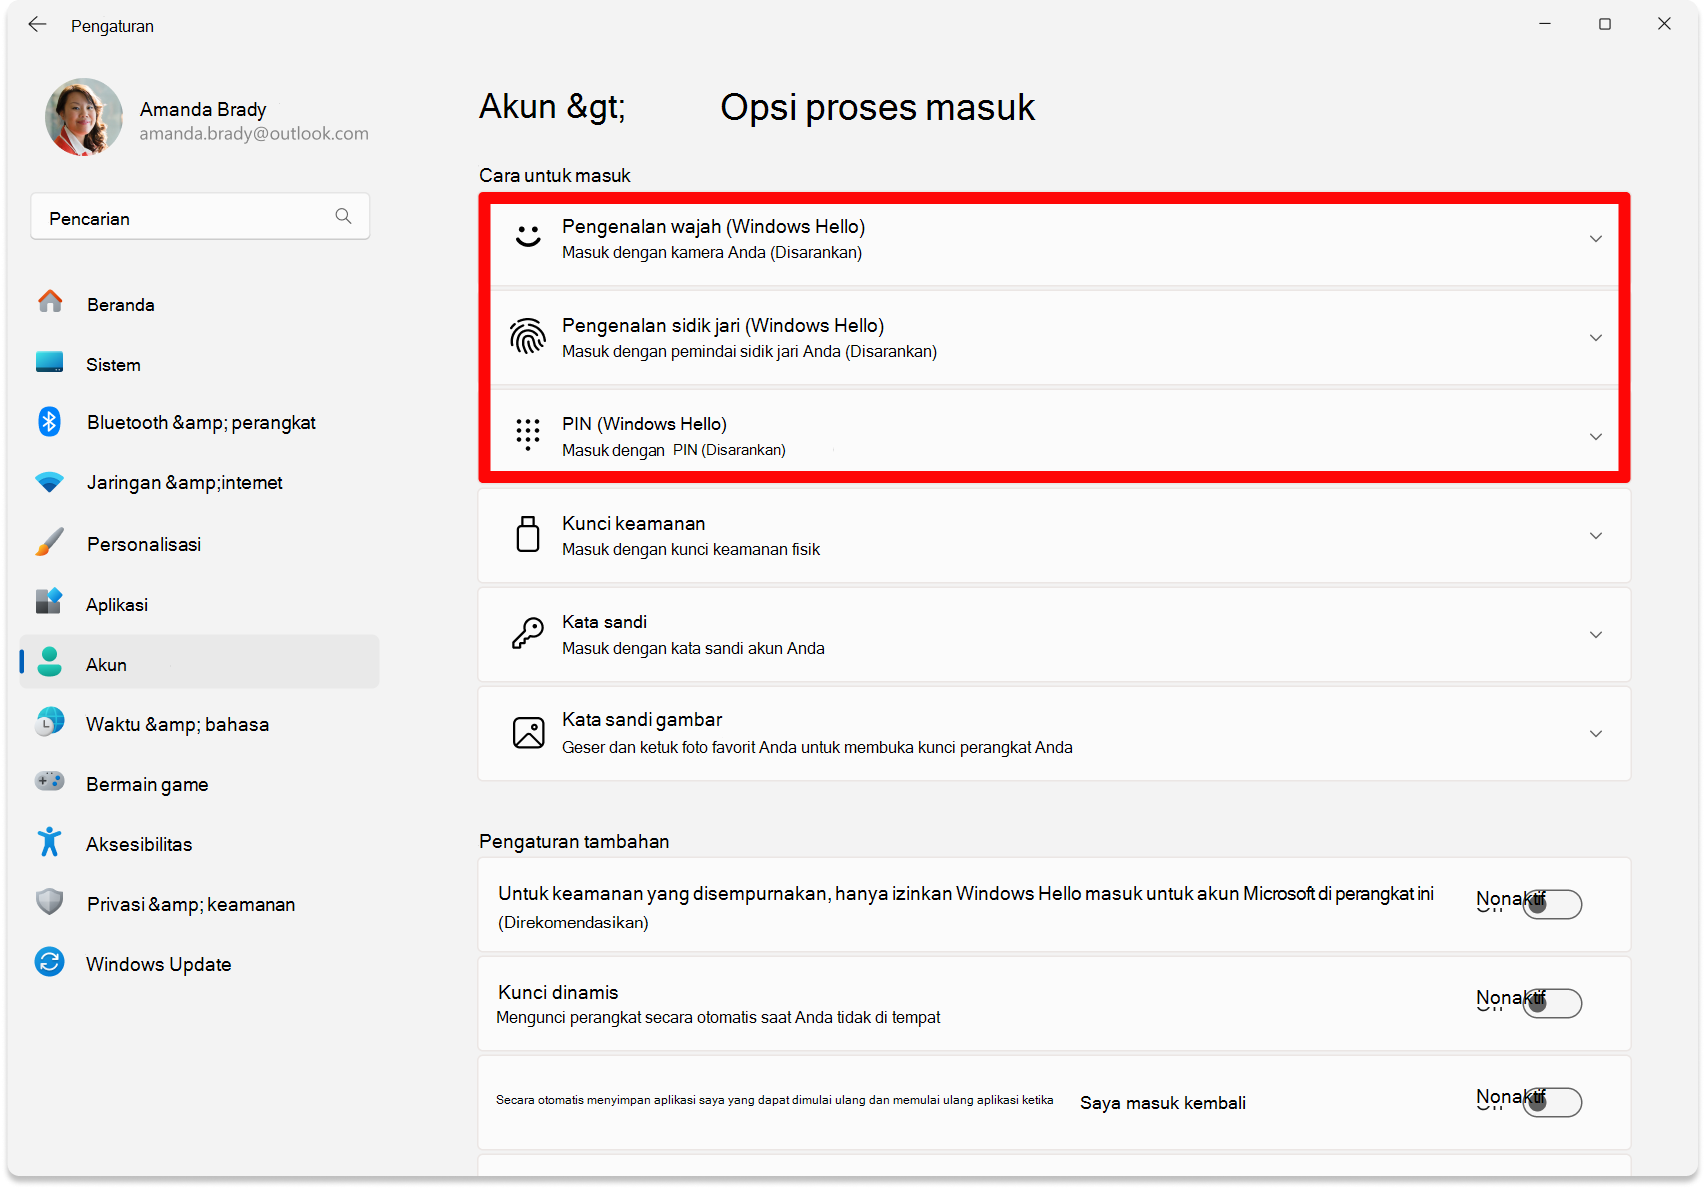Go to Jaringan & internet settings
The width and height of the screenshot is (1704, 1188).
click(x=200, y=482)
